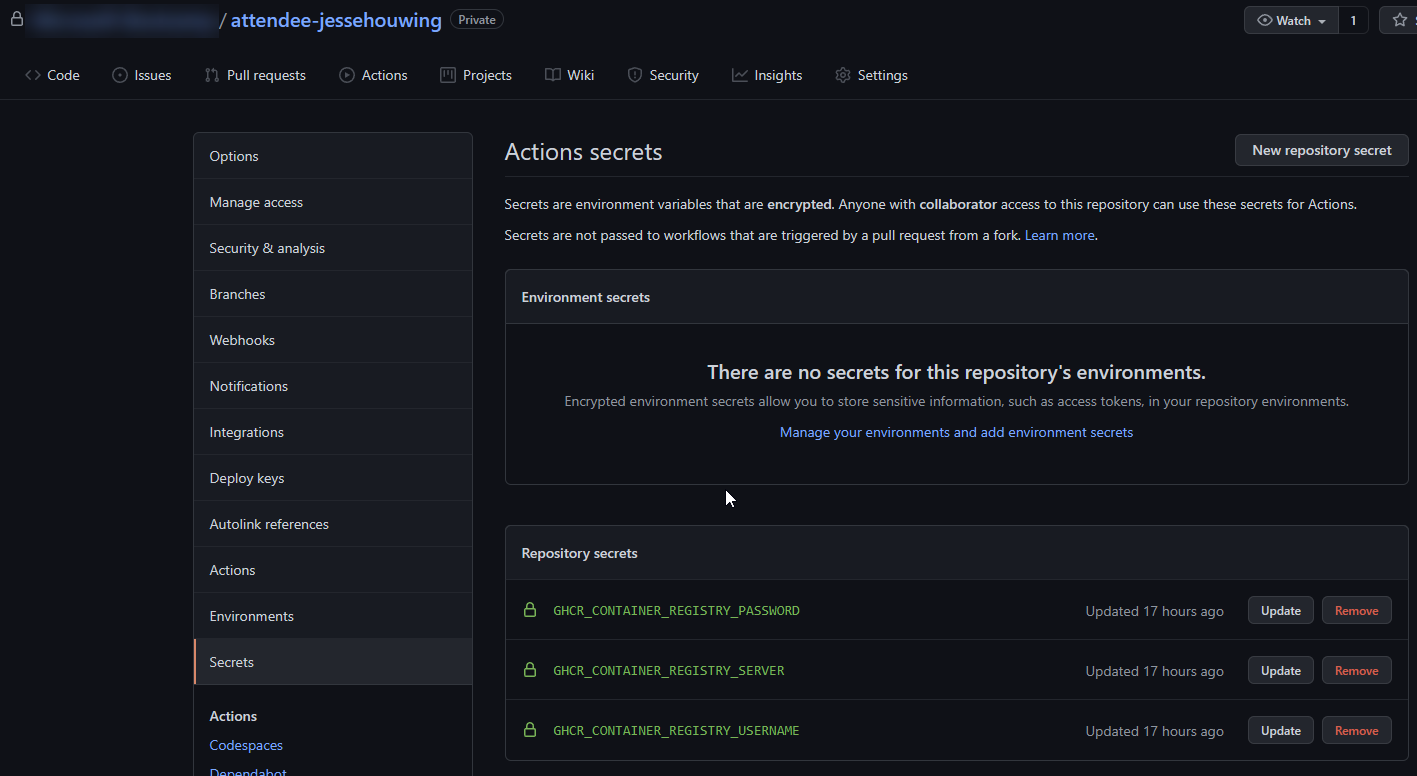Switch to the Projects tab

(x=476, y=75)
